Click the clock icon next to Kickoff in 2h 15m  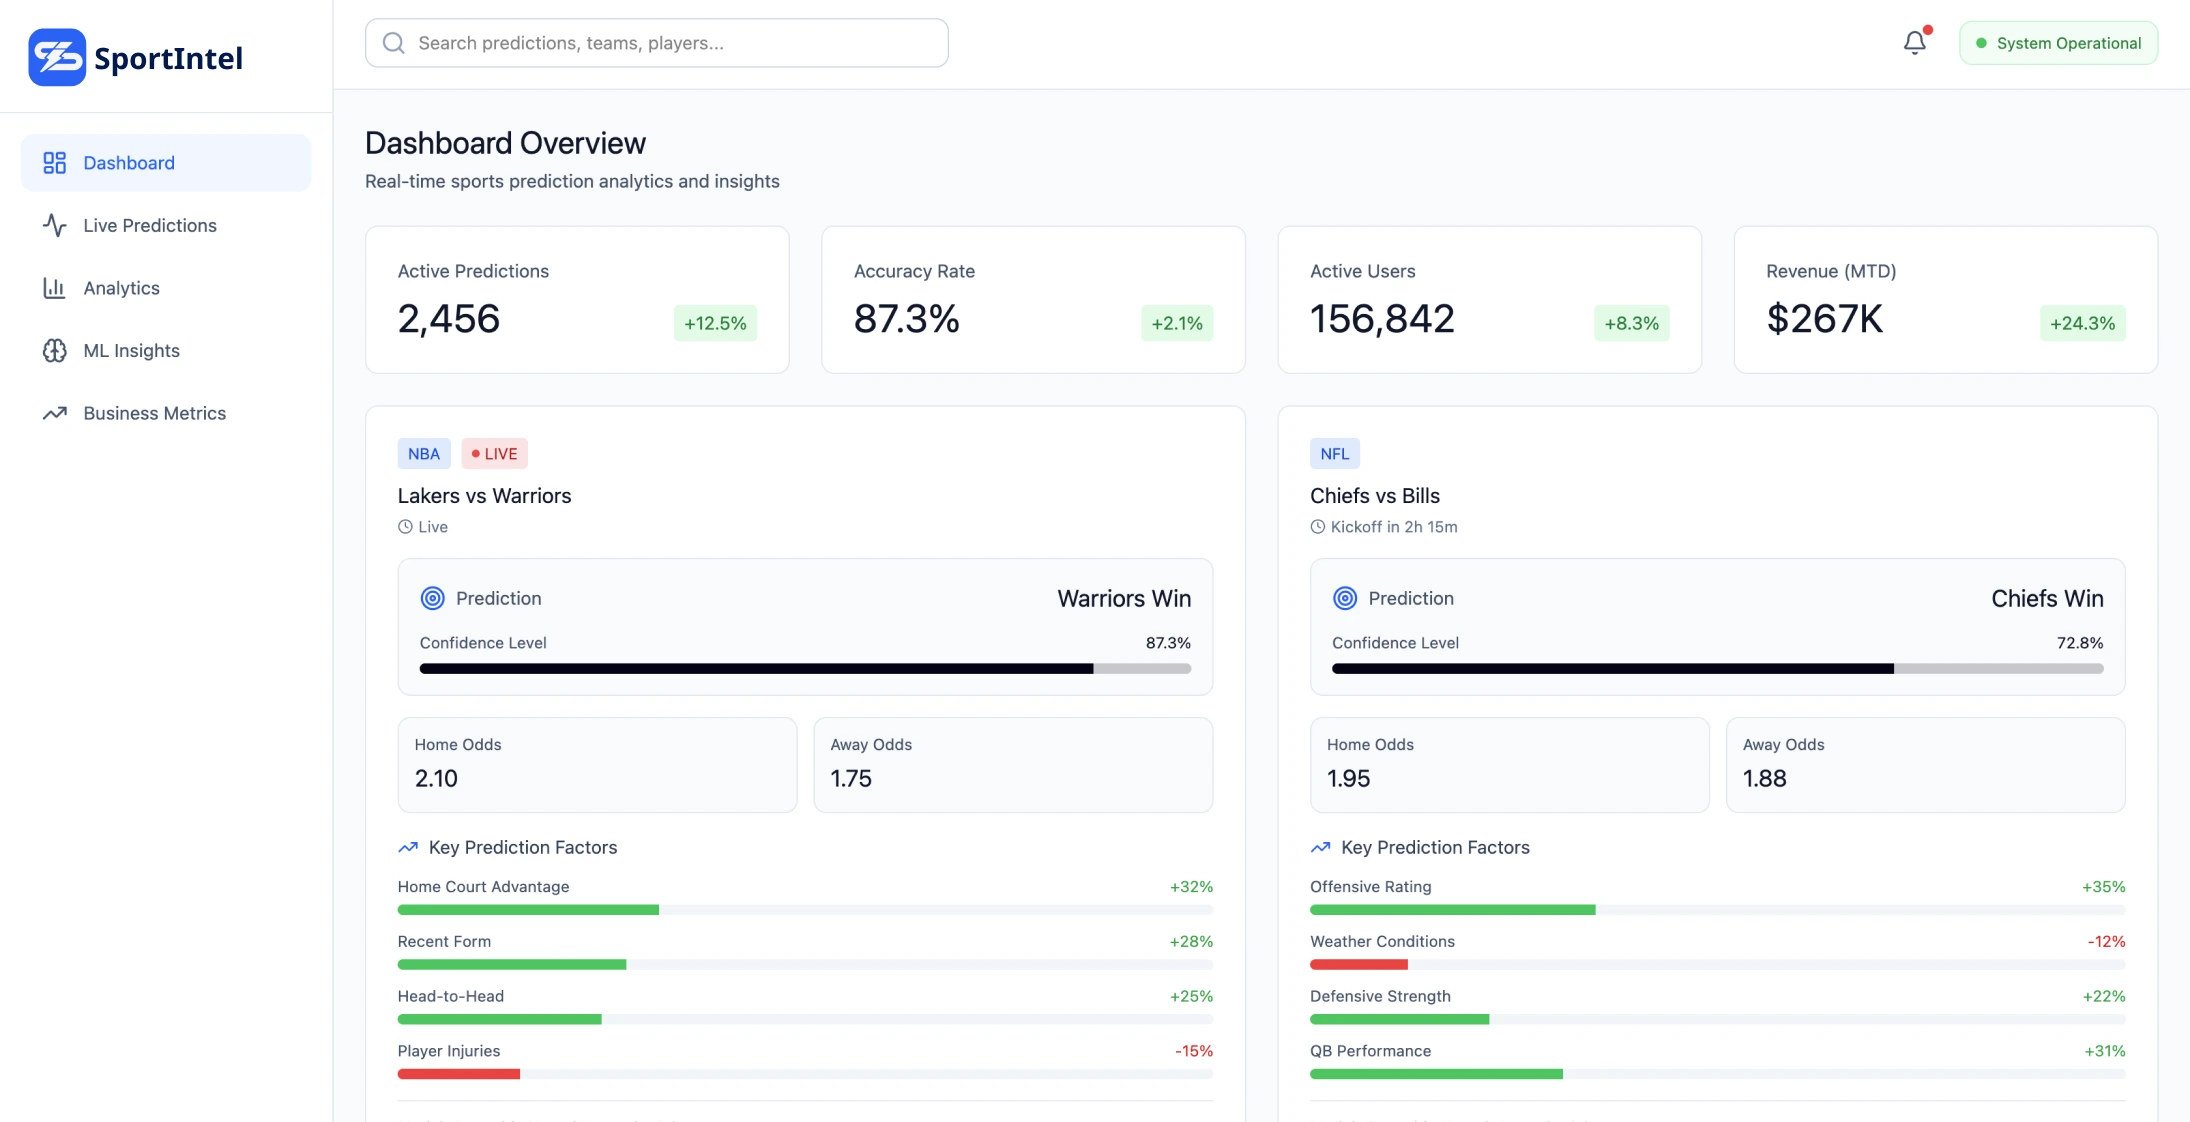(1316, 526)
